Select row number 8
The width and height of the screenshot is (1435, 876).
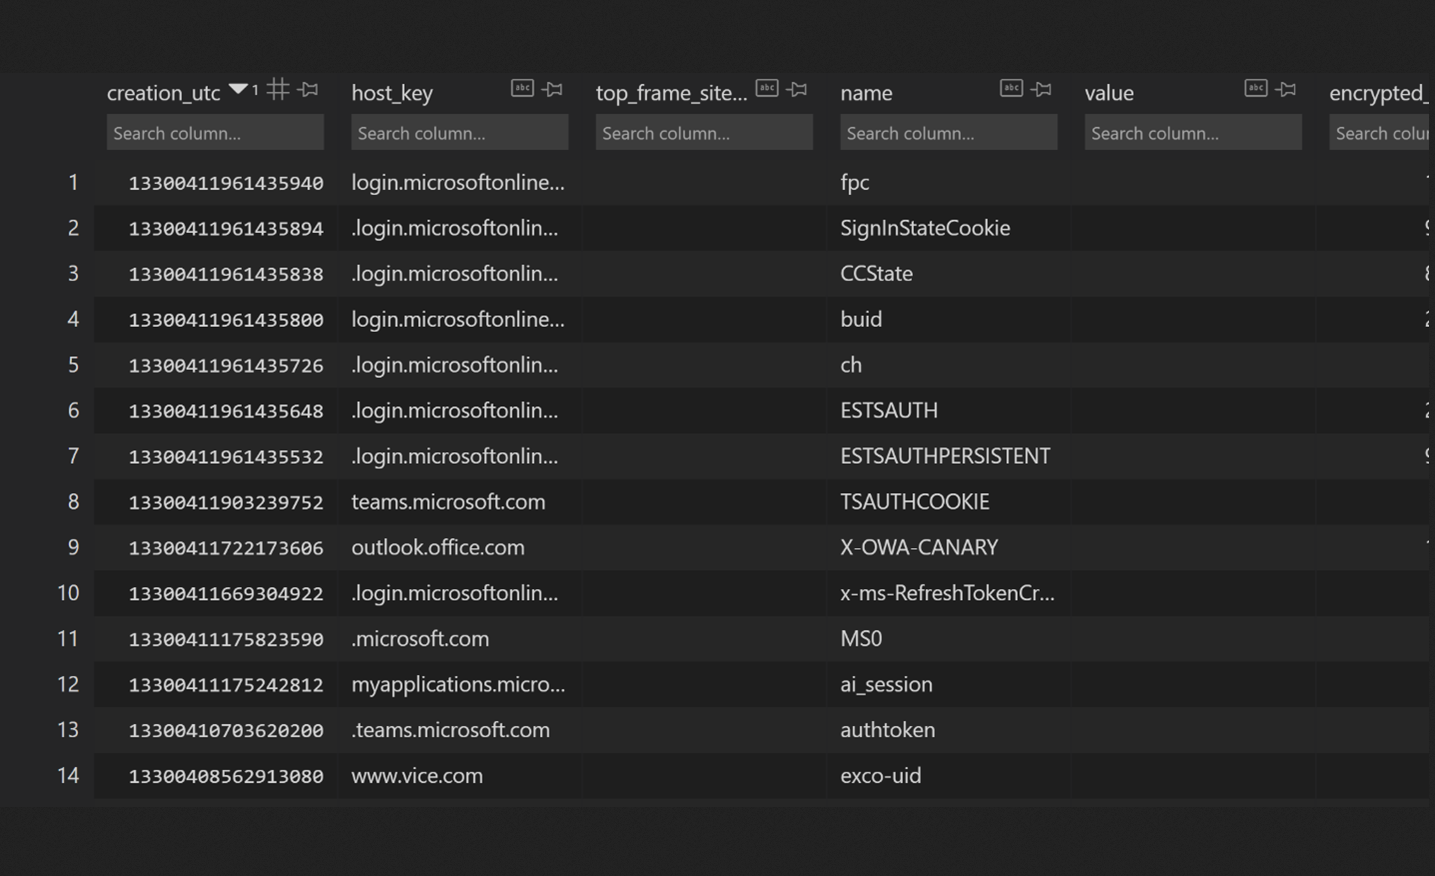(73, 501)
